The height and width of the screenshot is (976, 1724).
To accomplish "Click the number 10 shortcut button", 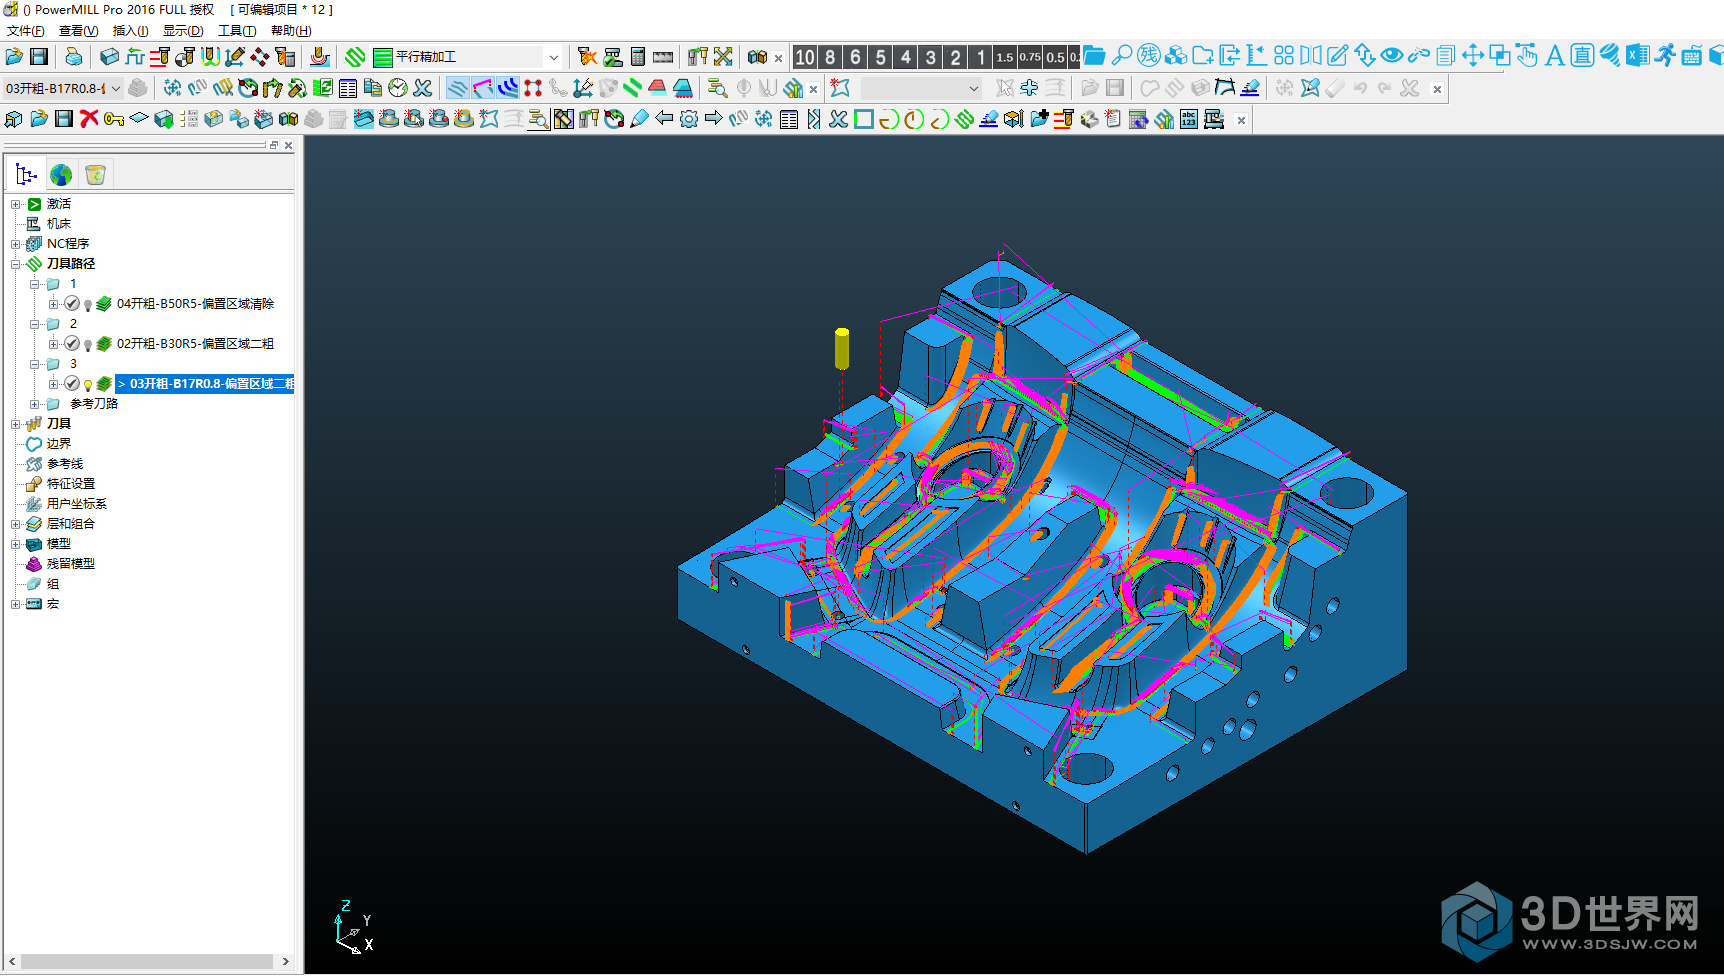I will 805,57.
